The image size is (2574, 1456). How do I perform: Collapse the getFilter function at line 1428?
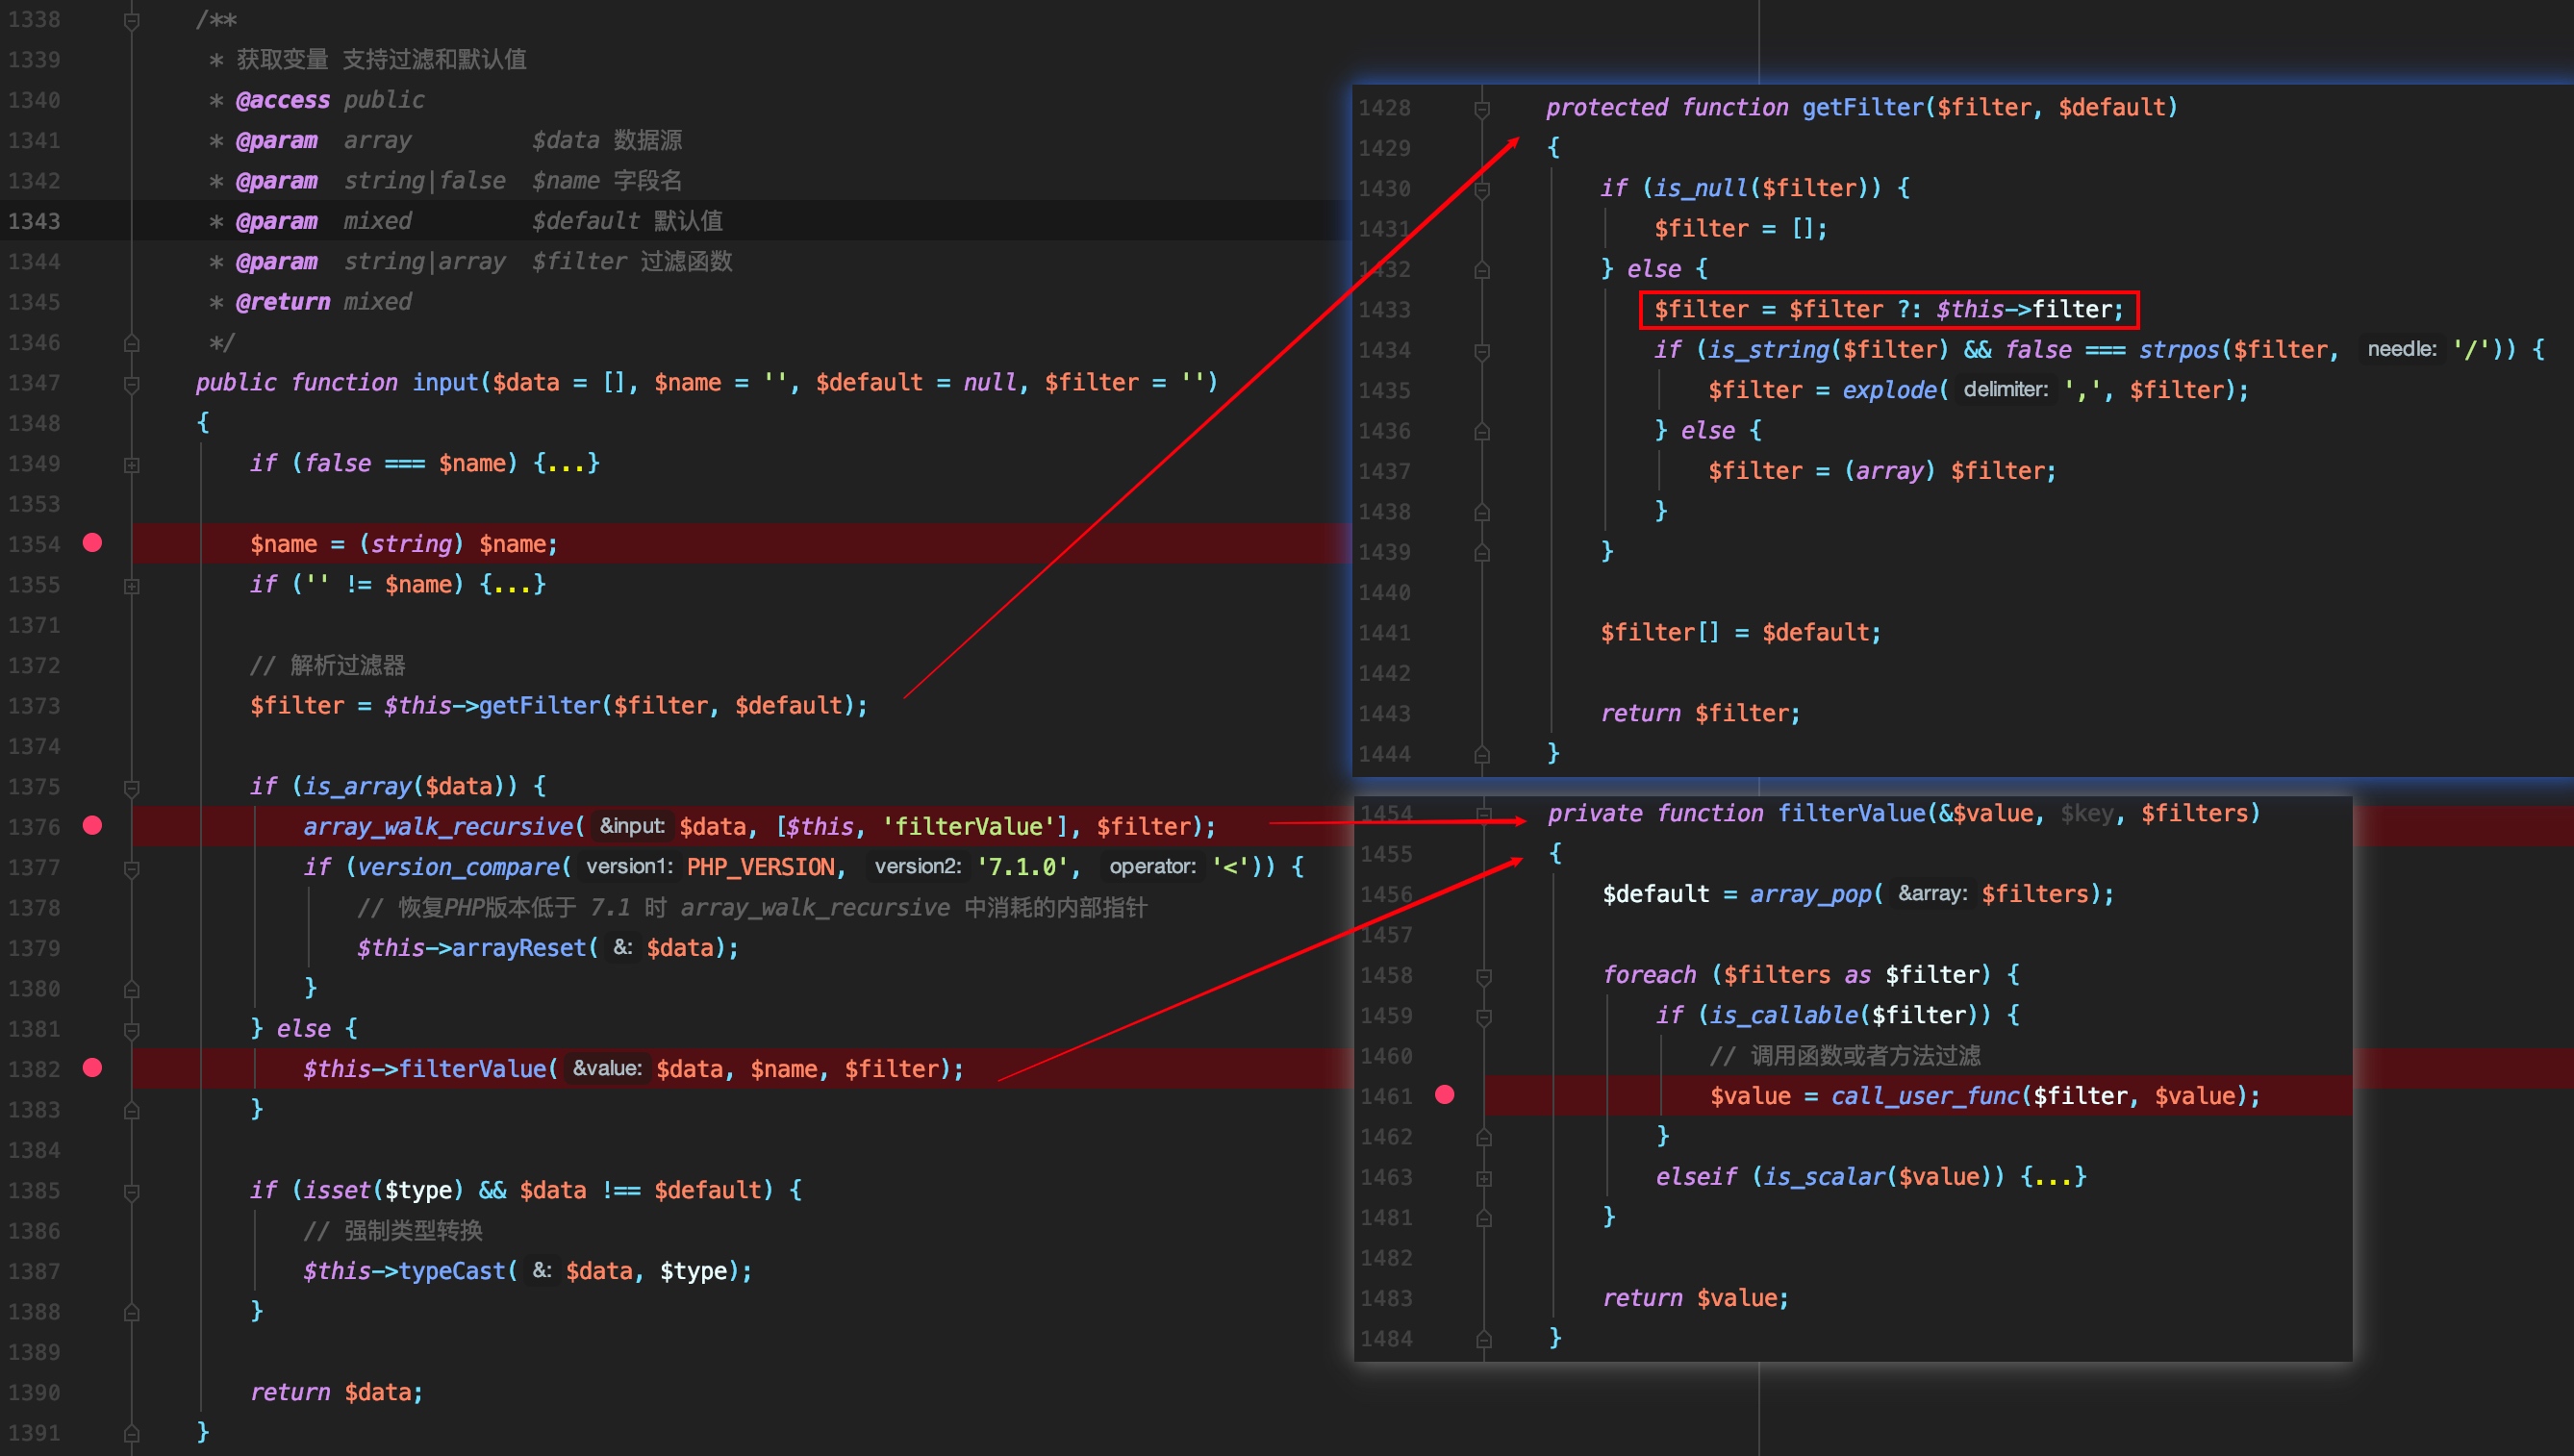1482,108
